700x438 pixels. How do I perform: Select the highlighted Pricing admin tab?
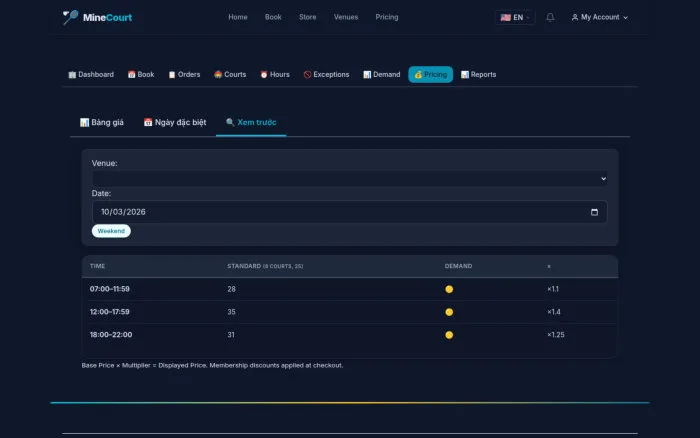[x=430, y=75]
